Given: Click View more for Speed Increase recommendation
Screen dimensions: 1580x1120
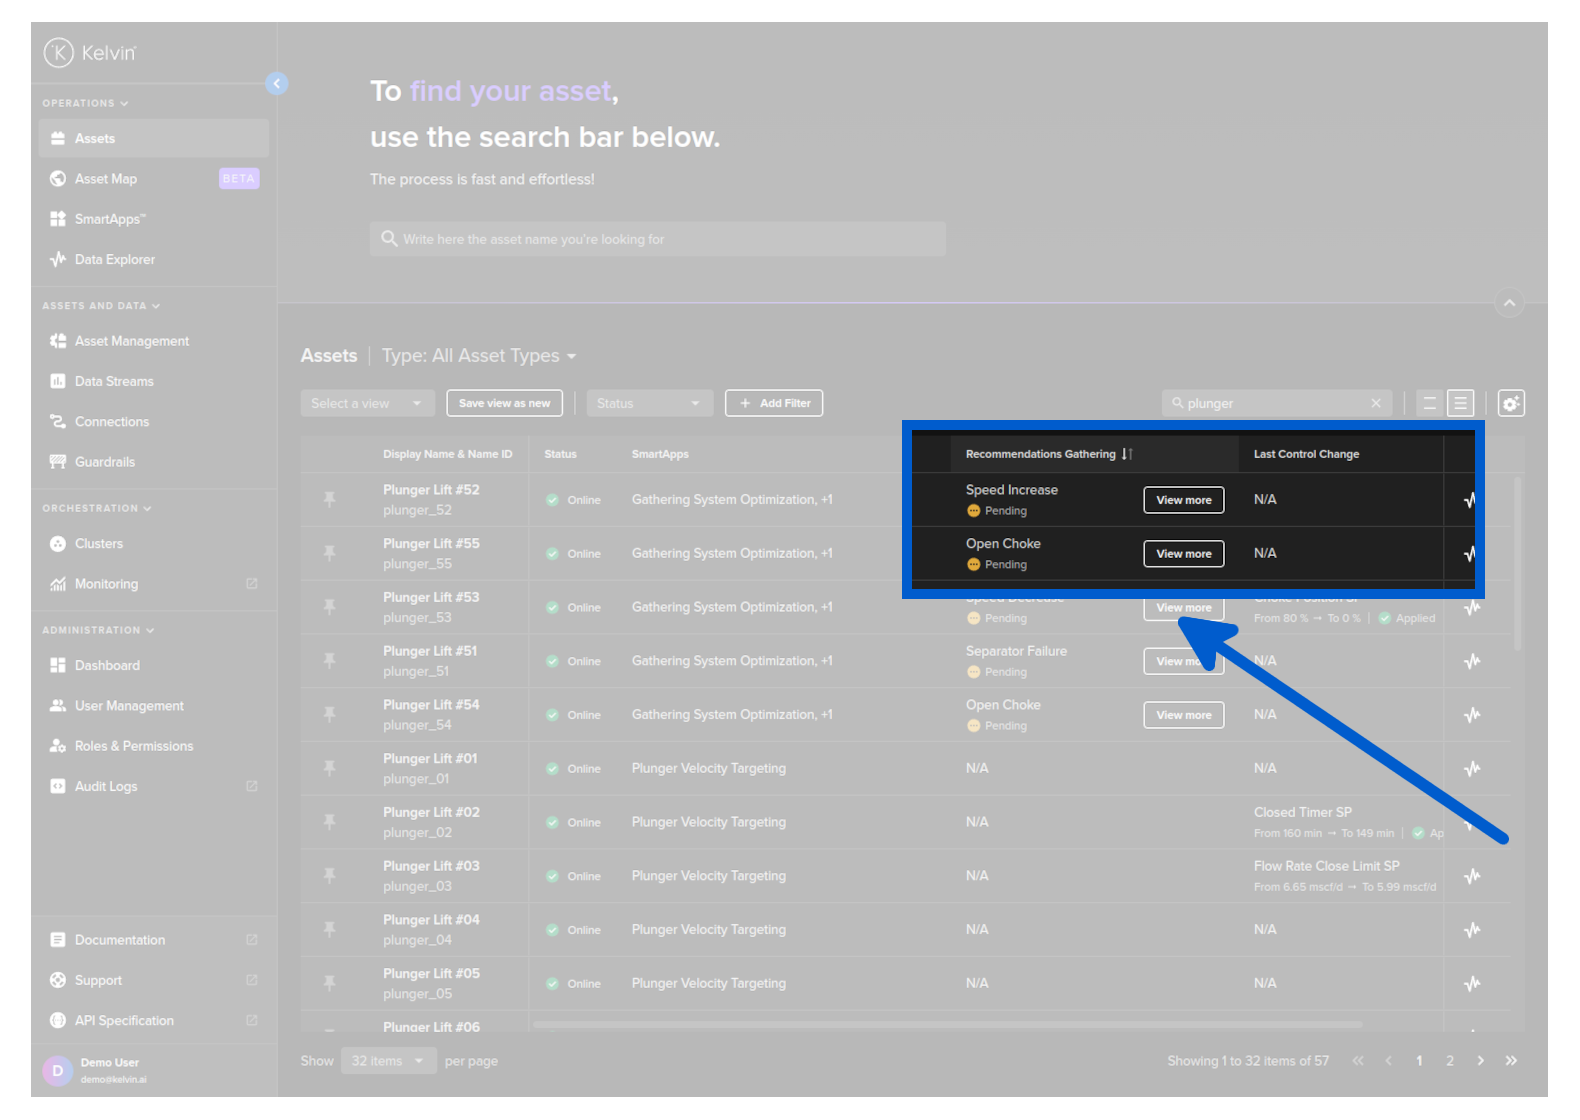Looking at the screenshot, I should click(1183, 500).
